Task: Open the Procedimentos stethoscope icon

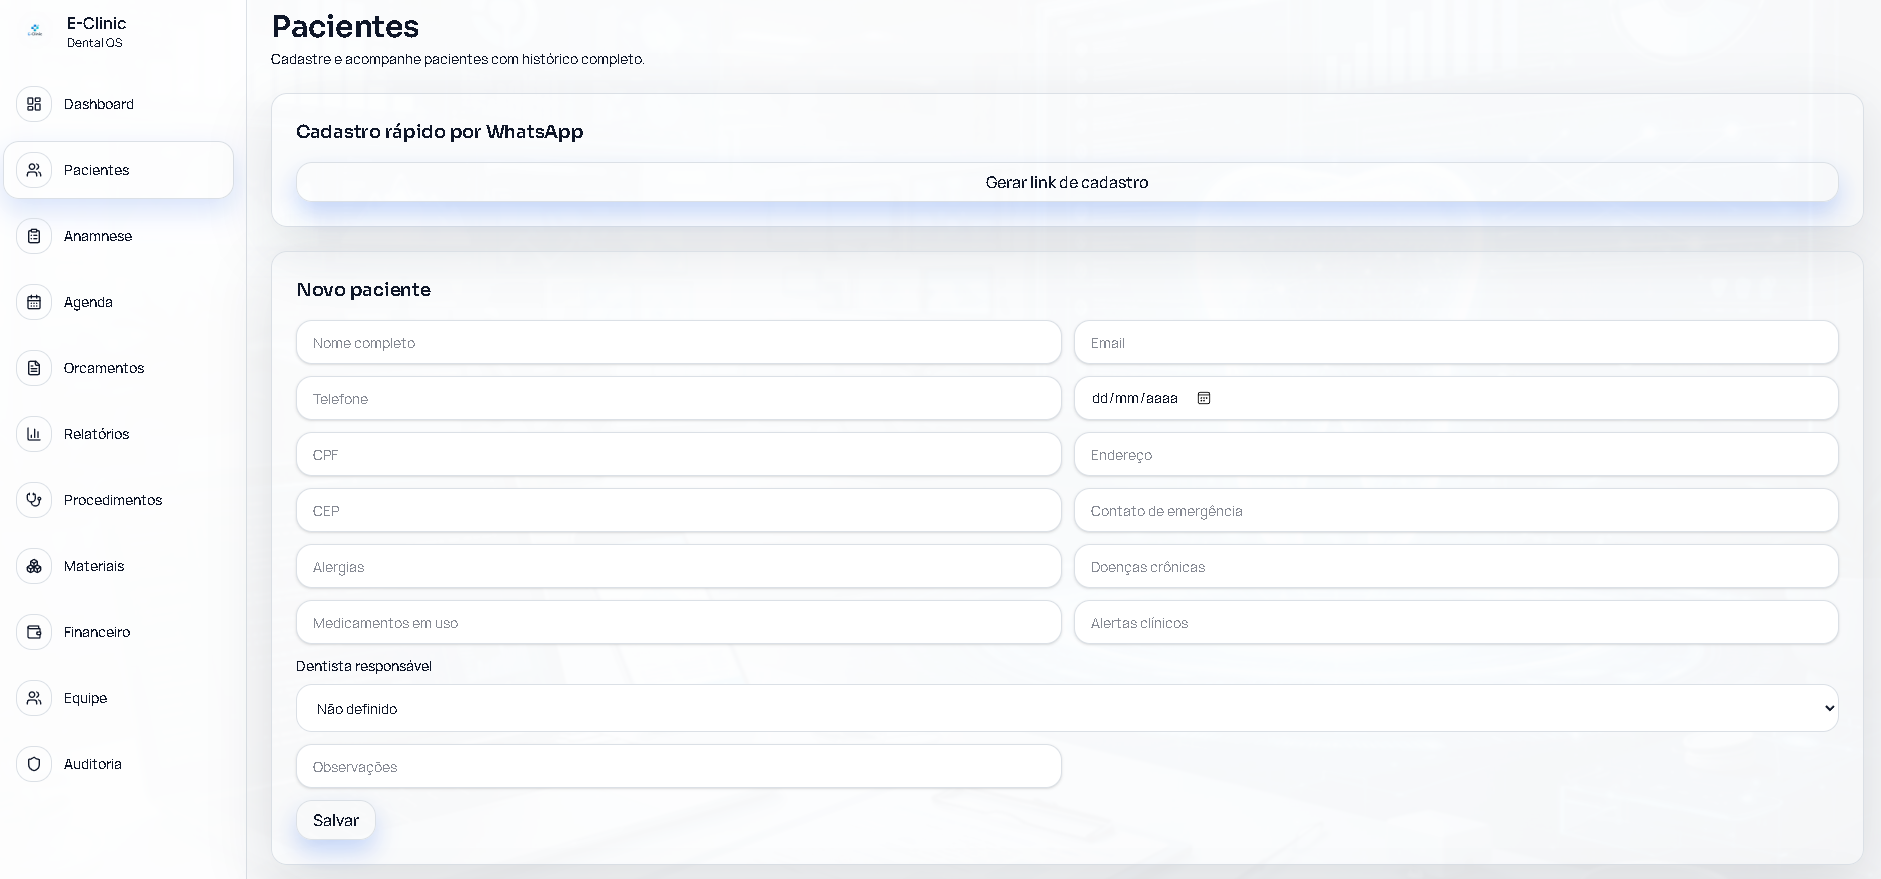Action: point(34,500)
